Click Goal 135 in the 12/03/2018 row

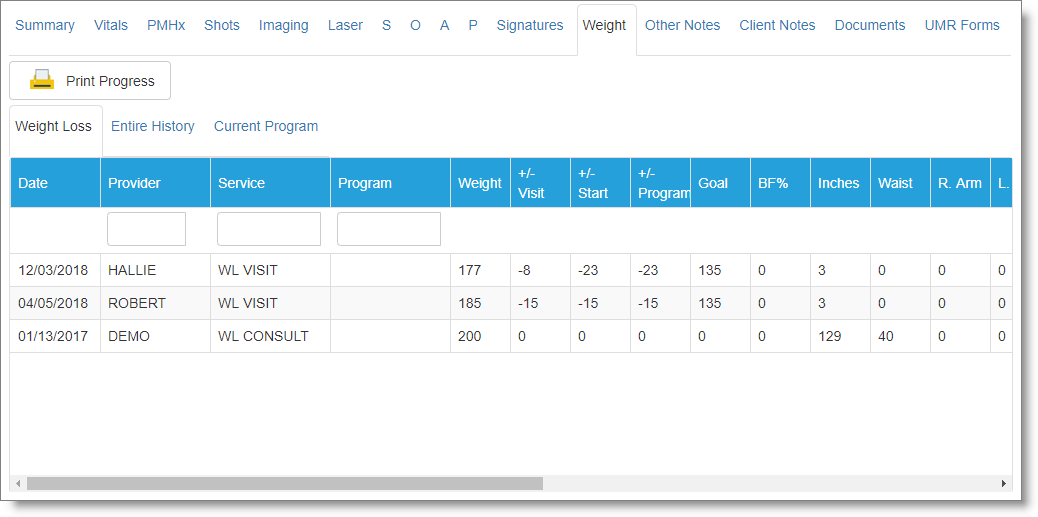[710, 270]
